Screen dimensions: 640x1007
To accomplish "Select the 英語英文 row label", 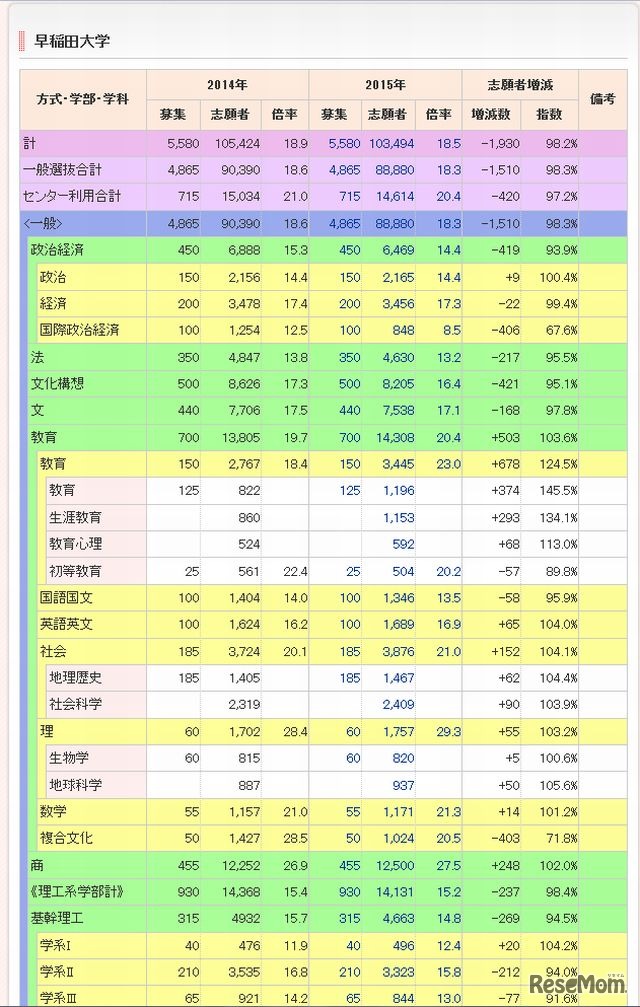I will click(x=66, y=624).
